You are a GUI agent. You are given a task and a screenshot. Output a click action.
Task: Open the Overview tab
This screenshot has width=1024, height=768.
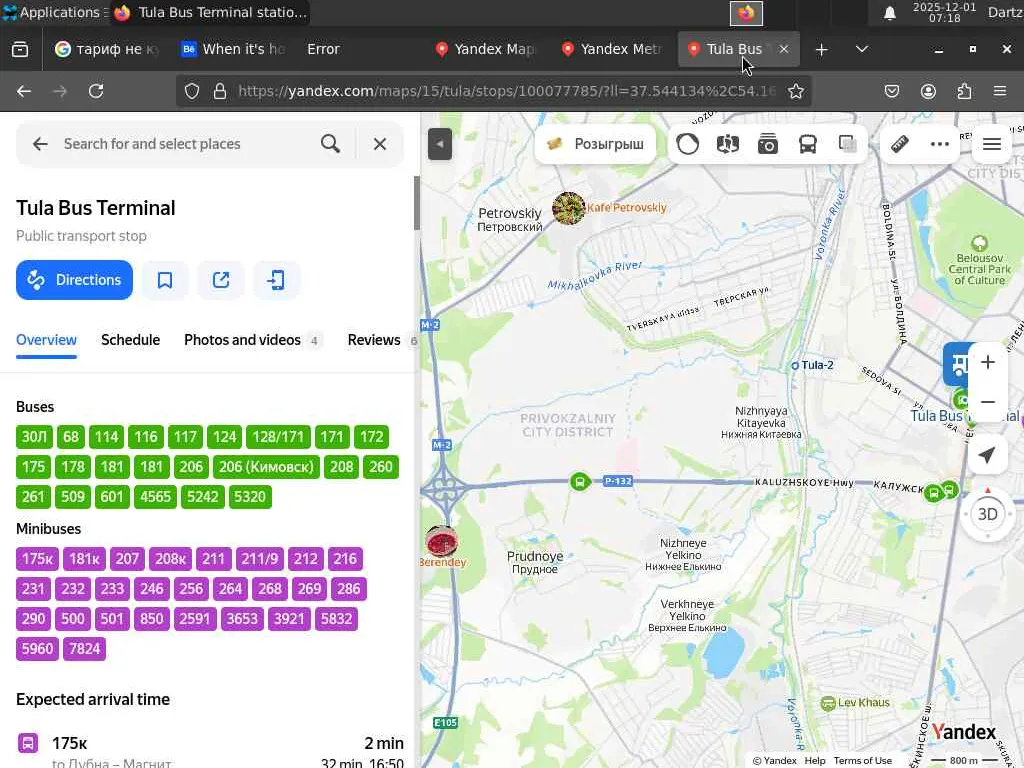coord(46,340)
